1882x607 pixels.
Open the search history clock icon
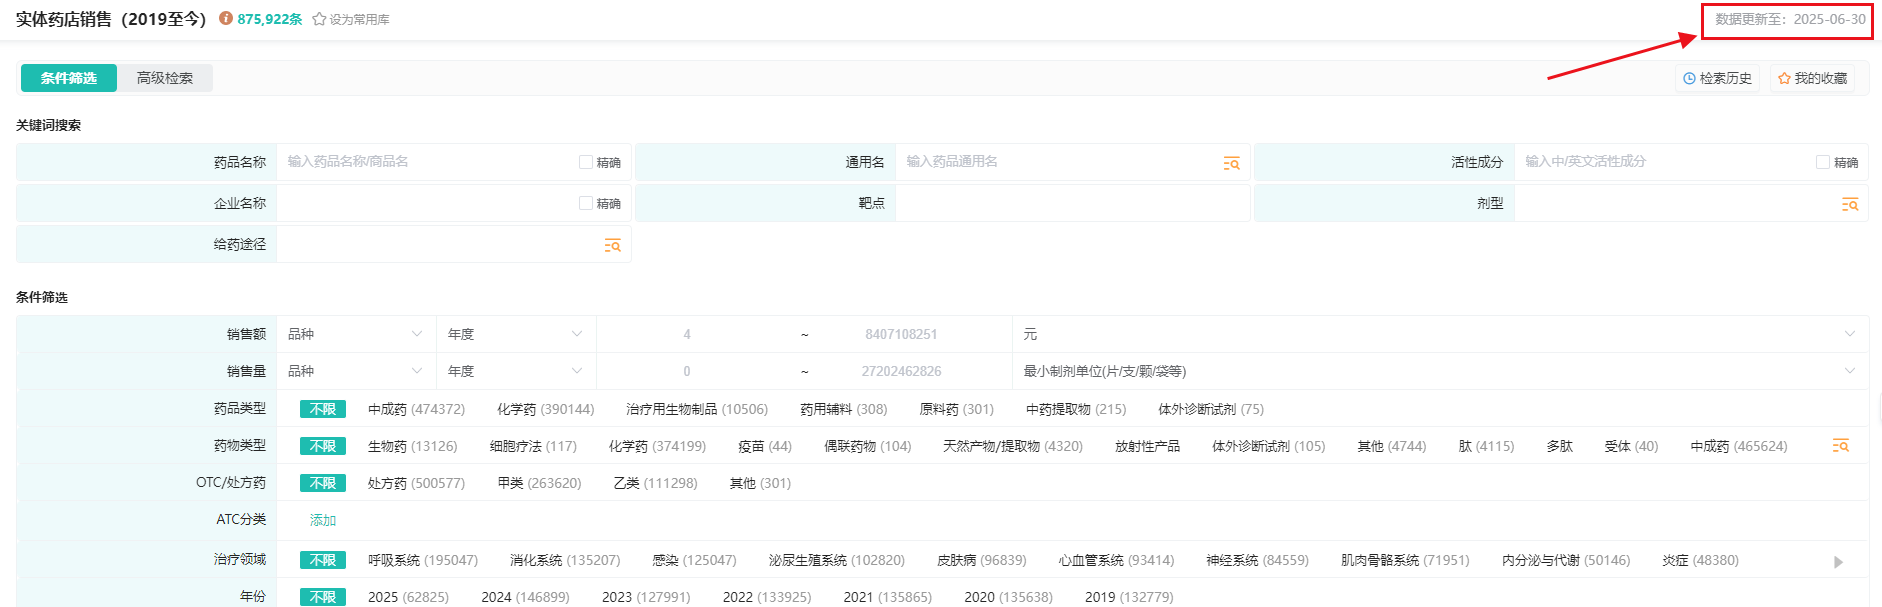pos(1689,78)
